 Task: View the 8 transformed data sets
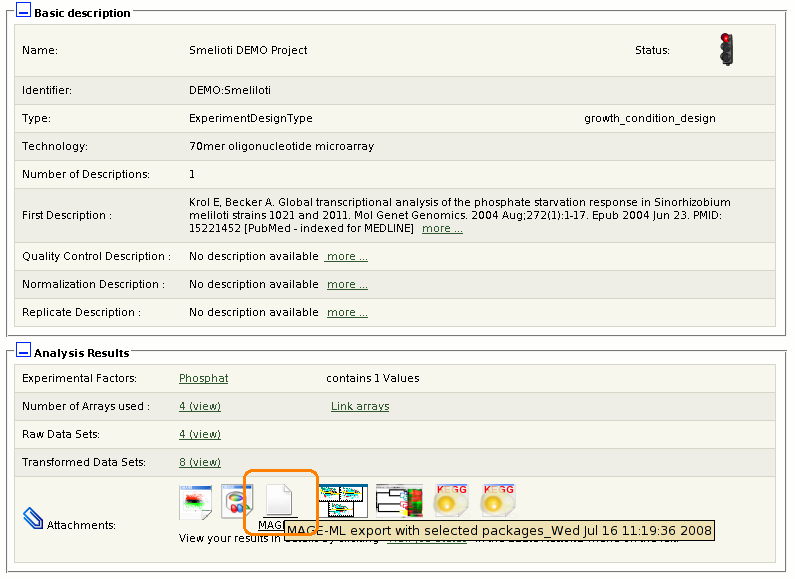coord(200,462)
